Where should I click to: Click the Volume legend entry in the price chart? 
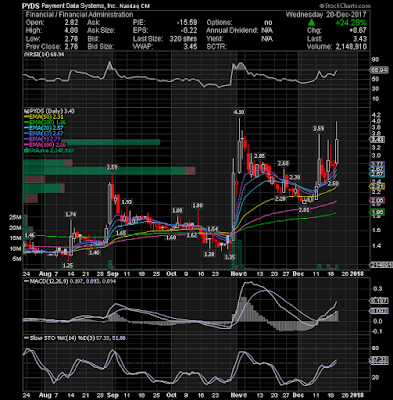(49, 151)
